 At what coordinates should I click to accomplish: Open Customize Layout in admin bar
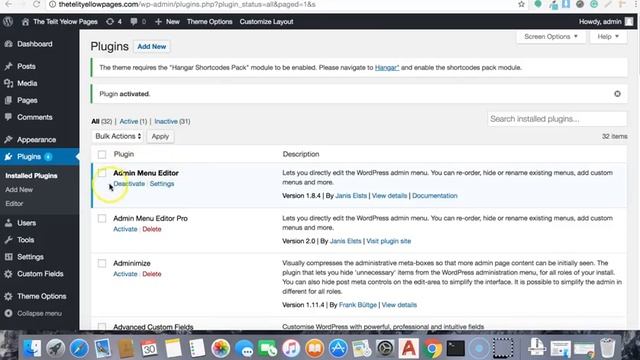[267, 22]
